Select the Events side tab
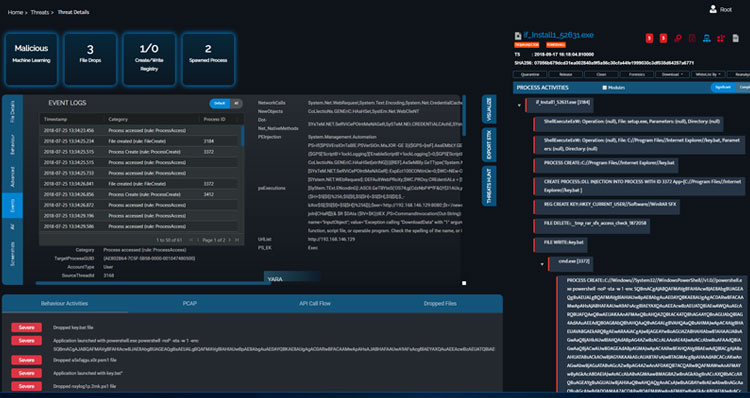750x398 pixels. (x=12, y=206)
